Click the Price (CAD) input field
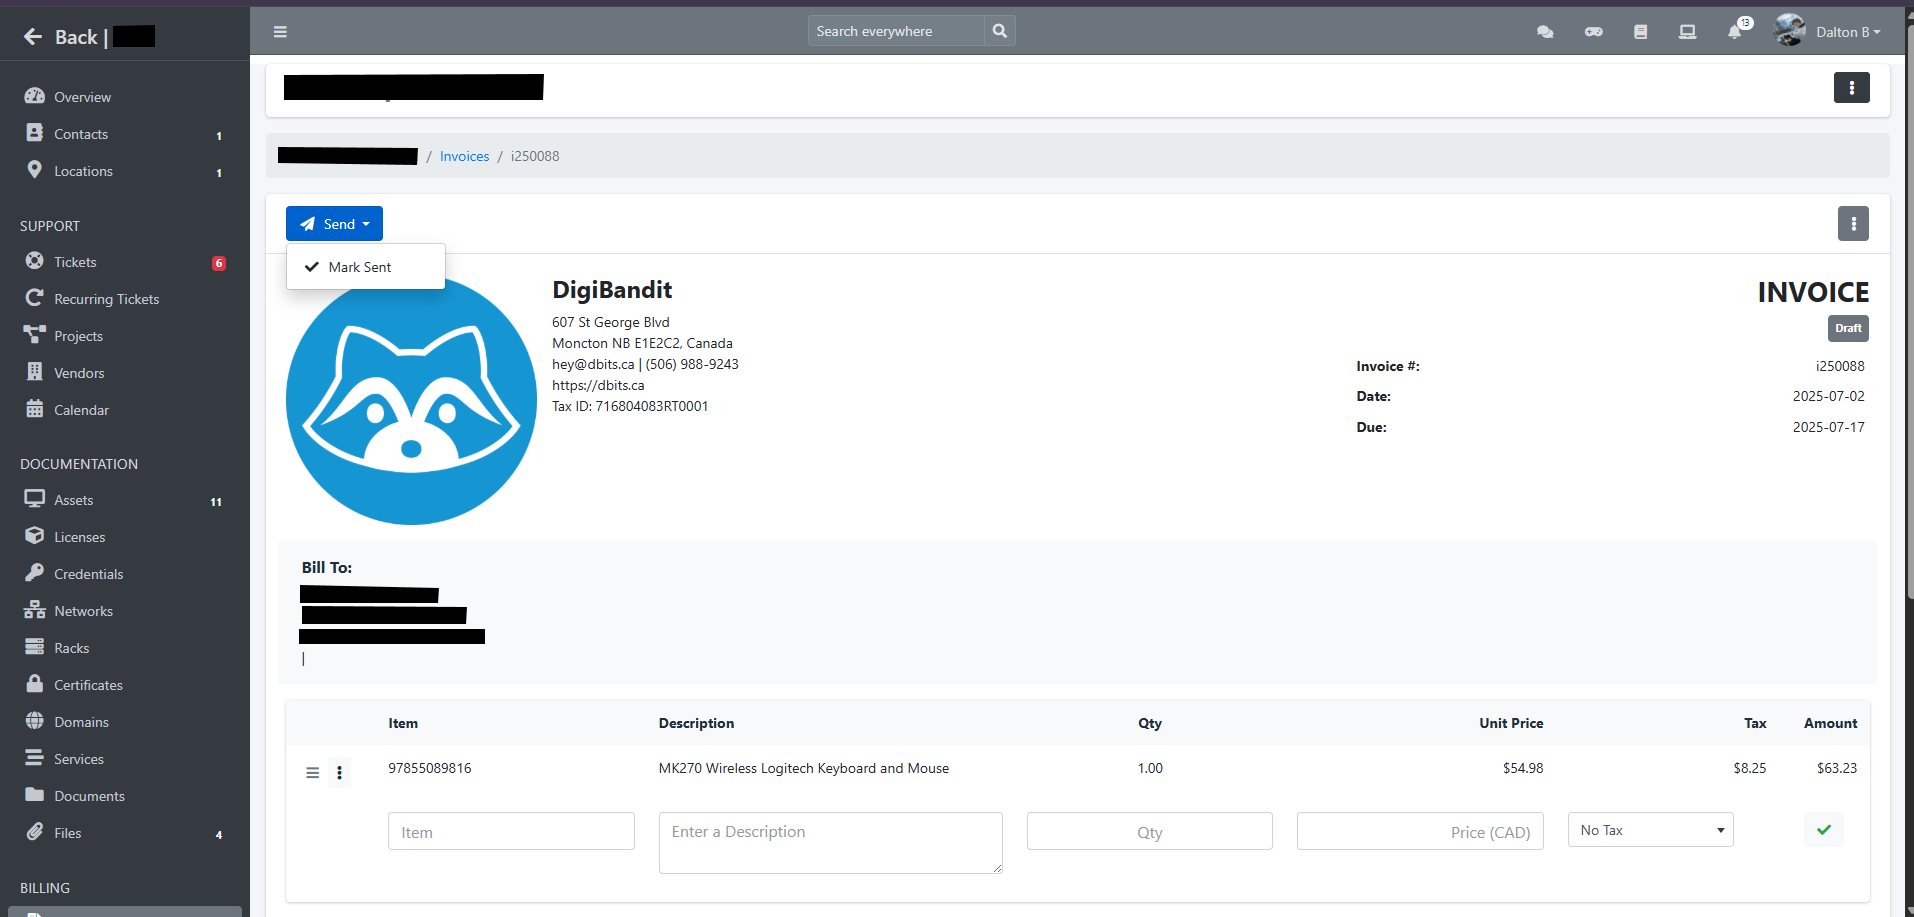Screen dimensions: 1914x917 tap(1420, 831)
